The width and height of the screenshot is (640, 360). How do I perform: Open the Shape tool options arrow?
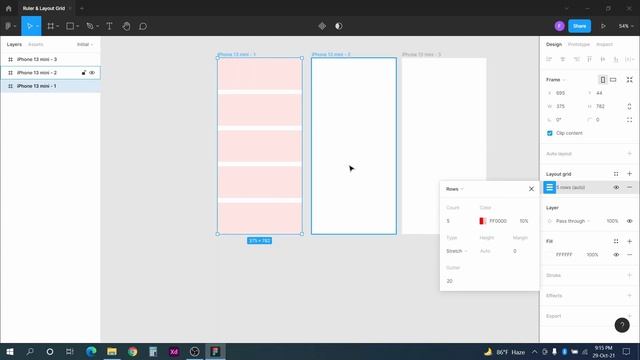pyautogui.click(x=77, y=26)
